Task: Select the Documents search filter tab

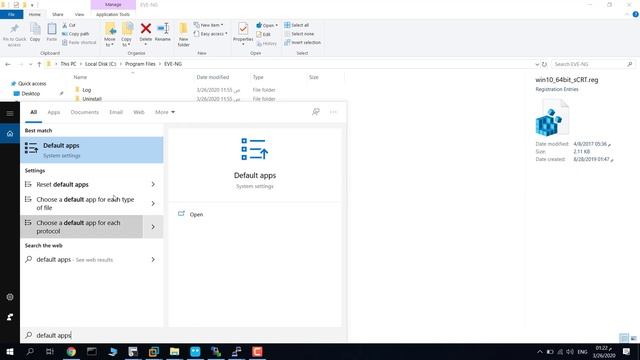Action: point(84,112)
